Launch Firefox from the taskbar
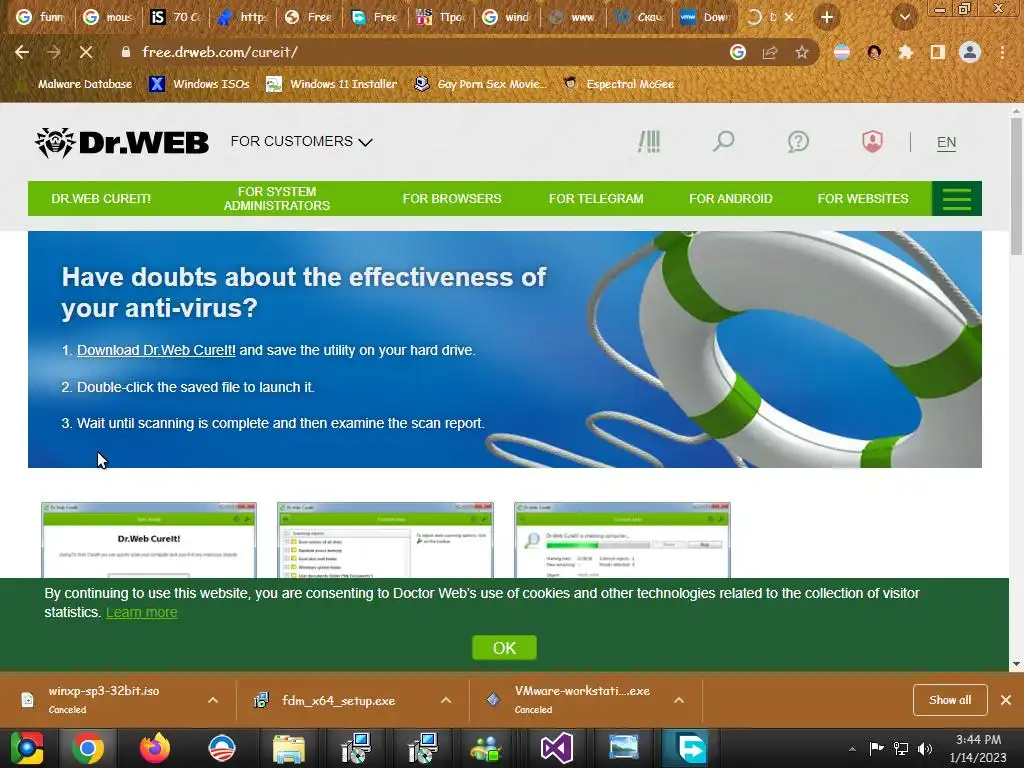Image resolution: width=1024 pixels, height=768 pixels. pyautogui.click(x=155, y=748)
